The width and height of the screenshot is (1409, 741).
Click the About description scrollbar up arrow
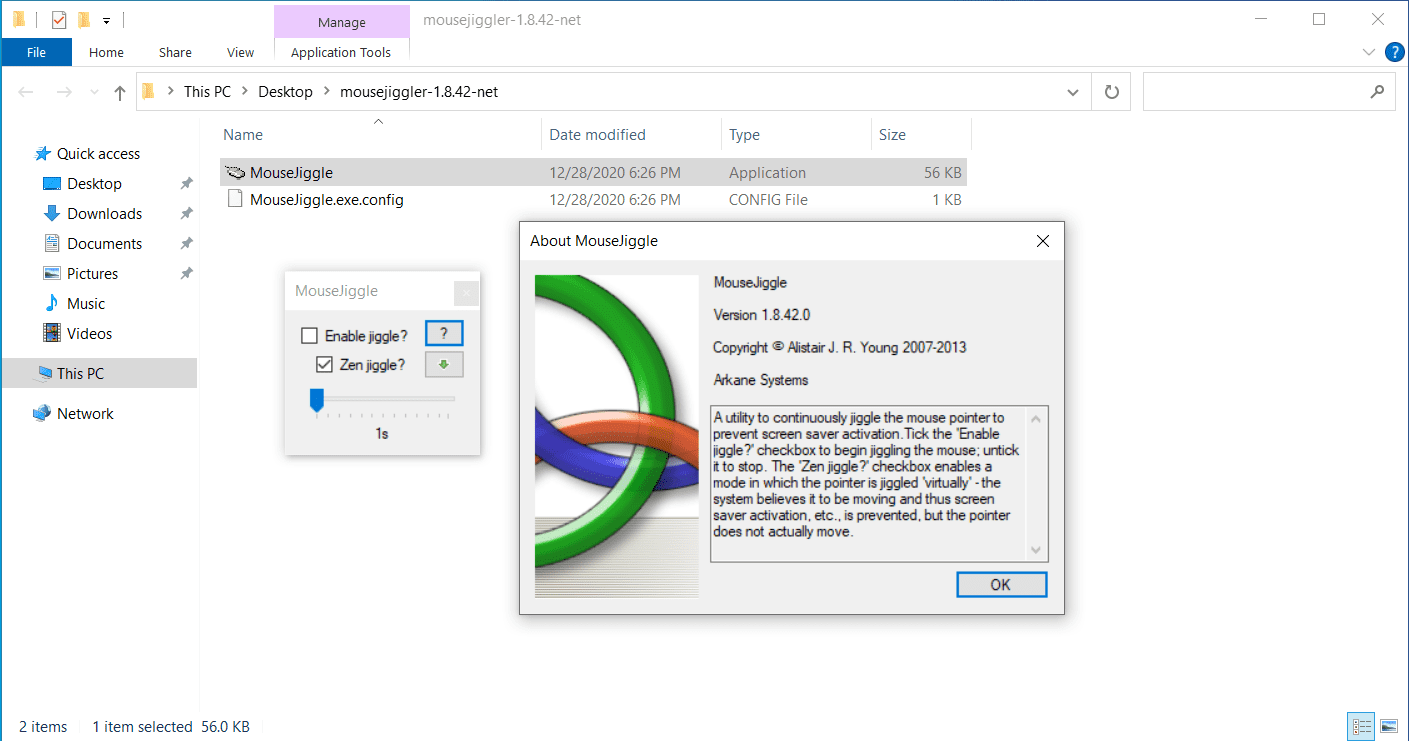pos(1036,418)
